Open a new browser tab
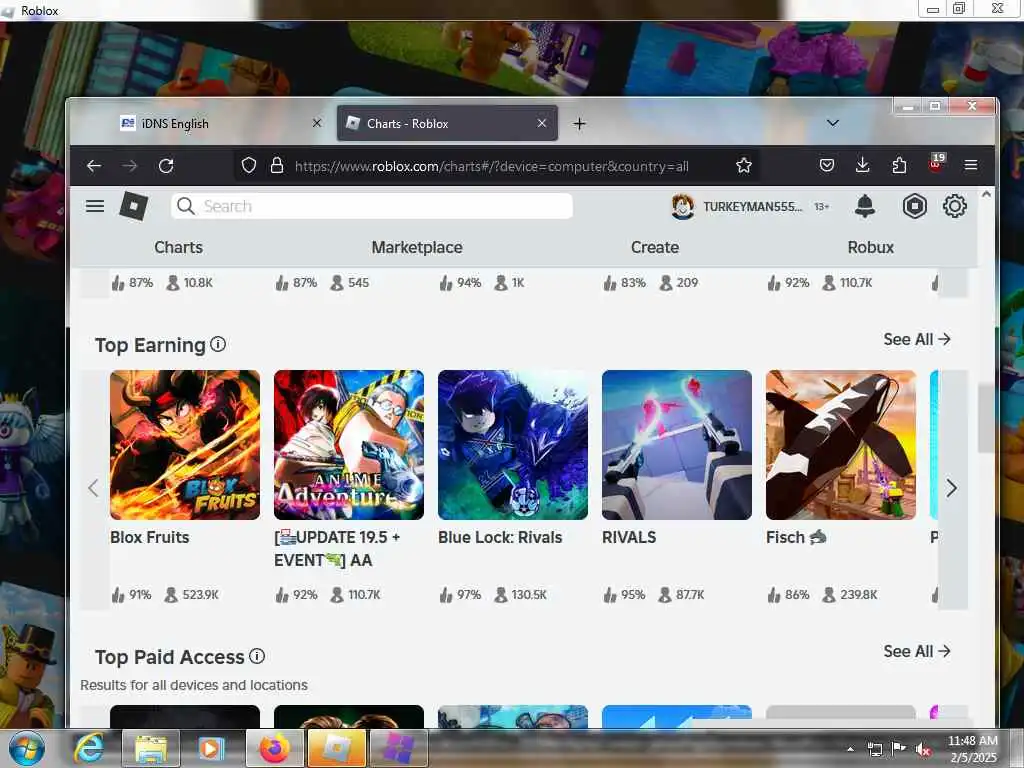This screenshot has height=768, width=1024. [x=579, y=124]
